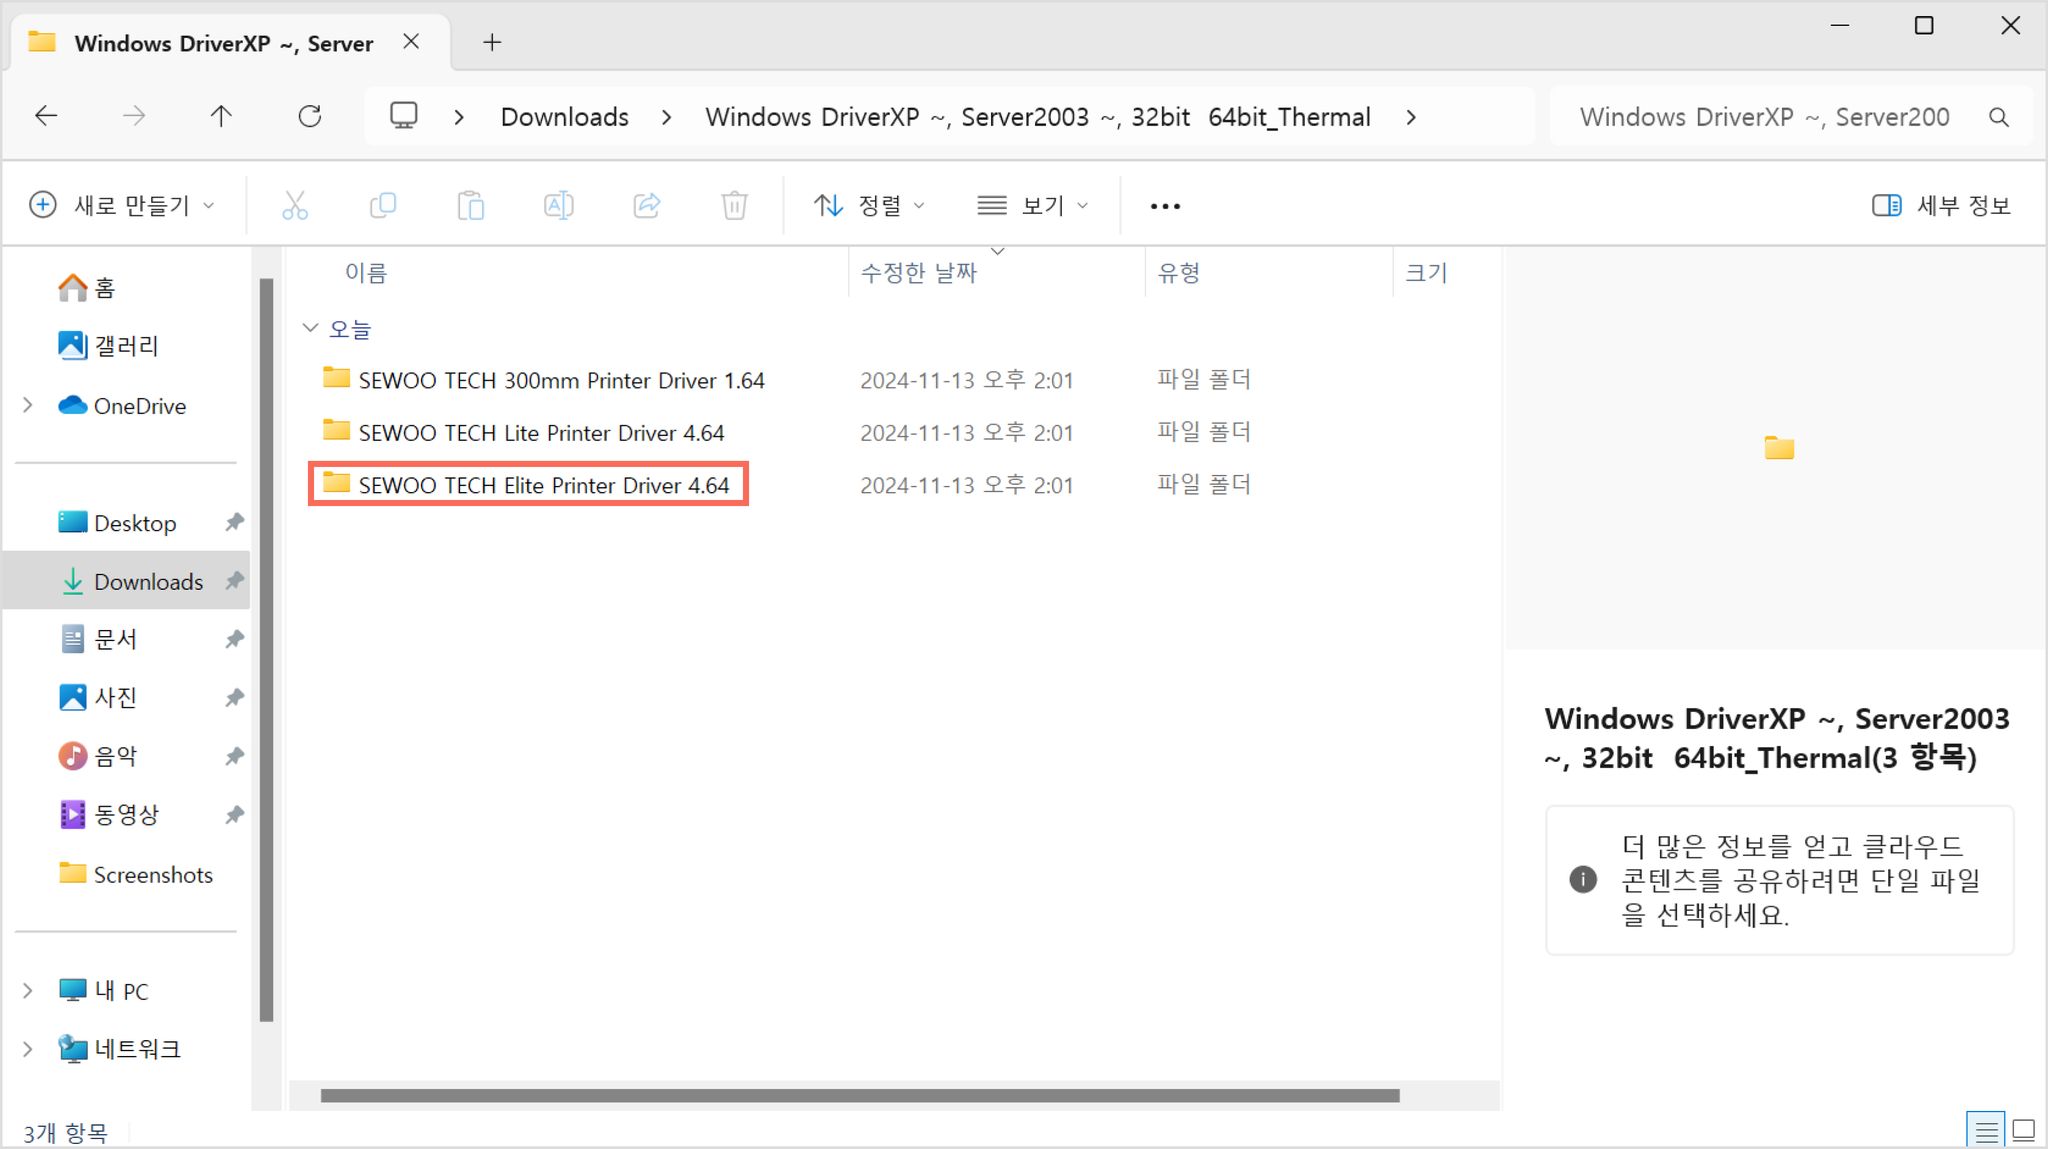
Task: Go up one folder level
Action: (x=221, y=116)
